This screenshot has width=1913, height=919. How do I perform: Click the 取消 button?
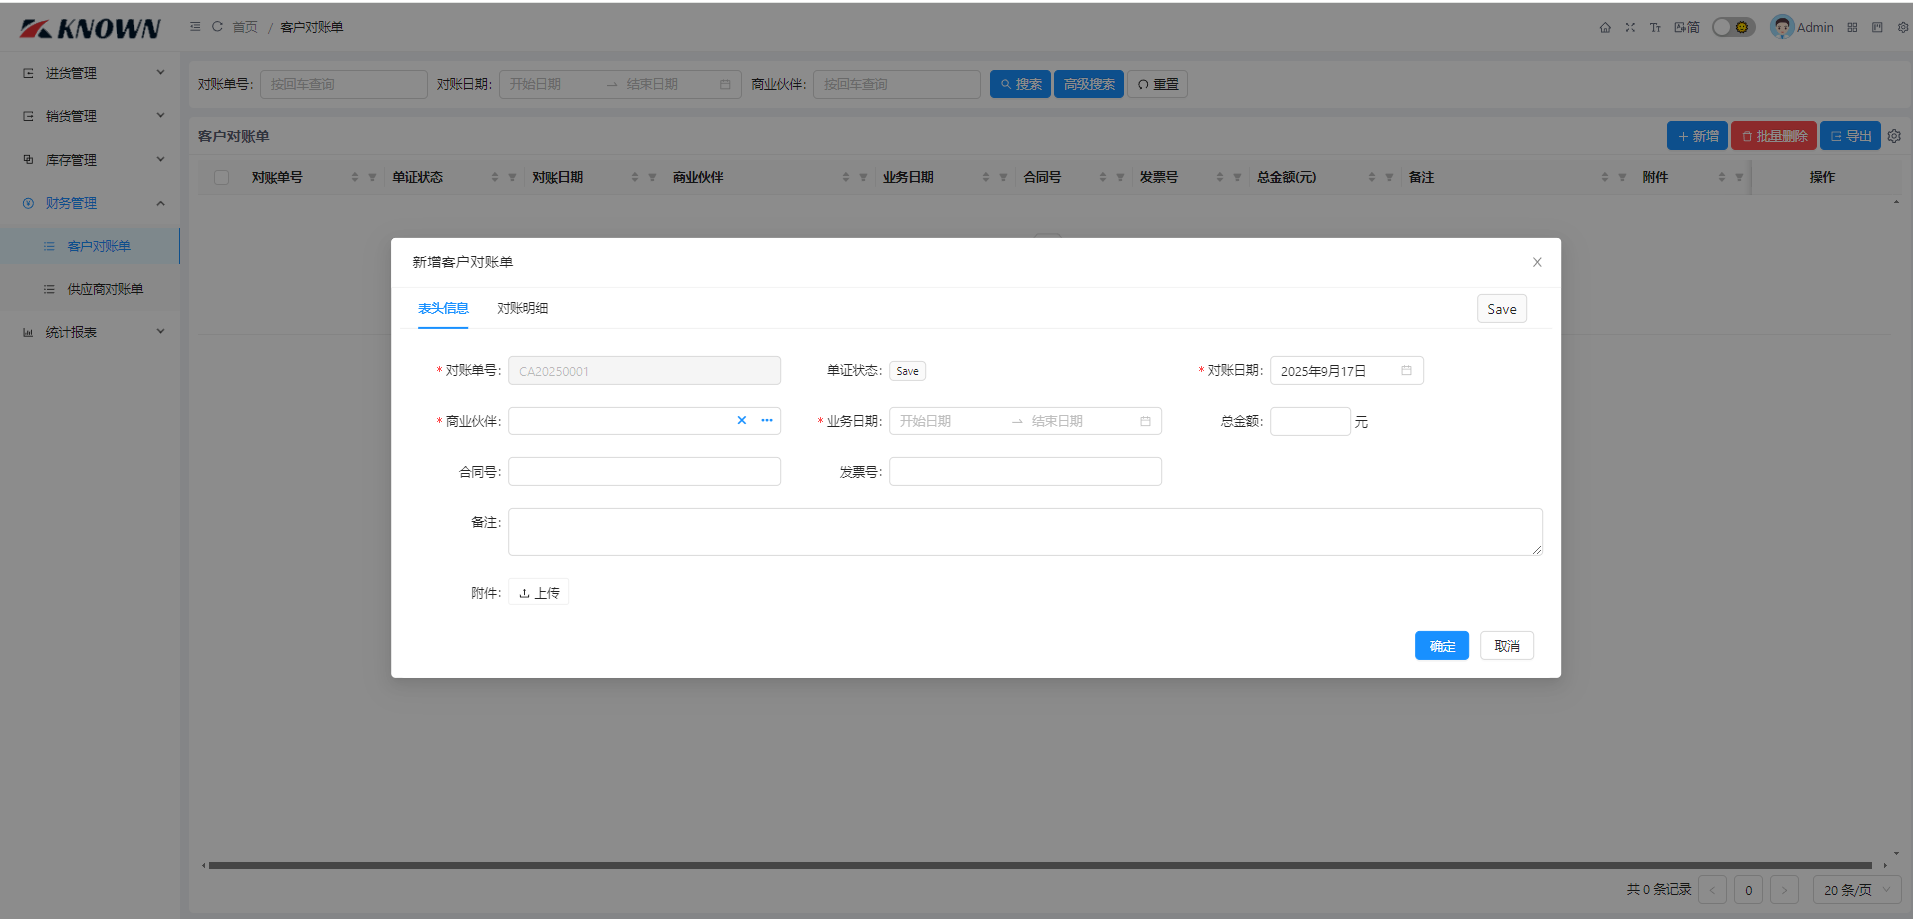coord(1506,646)
